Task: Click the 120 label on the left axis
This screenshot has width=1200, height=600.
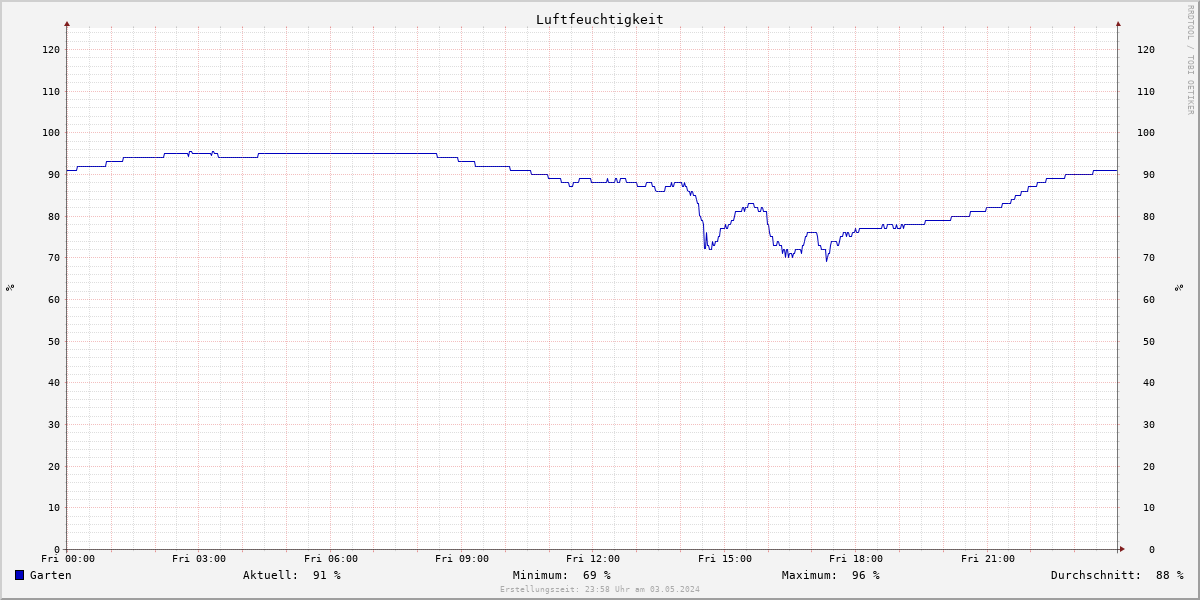Action: pyautogui.click(x=51, y=49)
